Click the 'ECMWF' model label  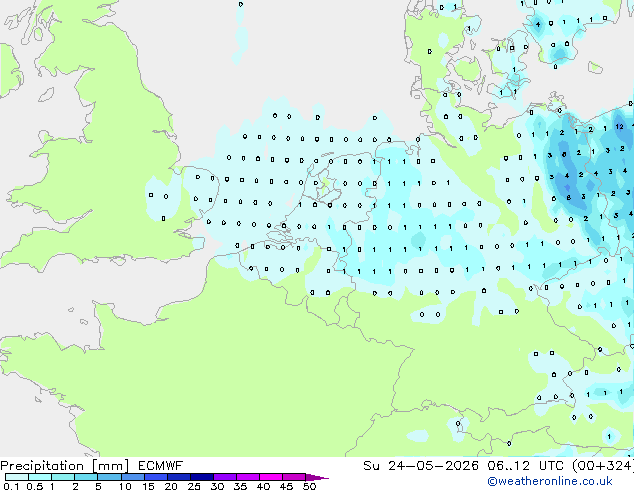[161, 466]
